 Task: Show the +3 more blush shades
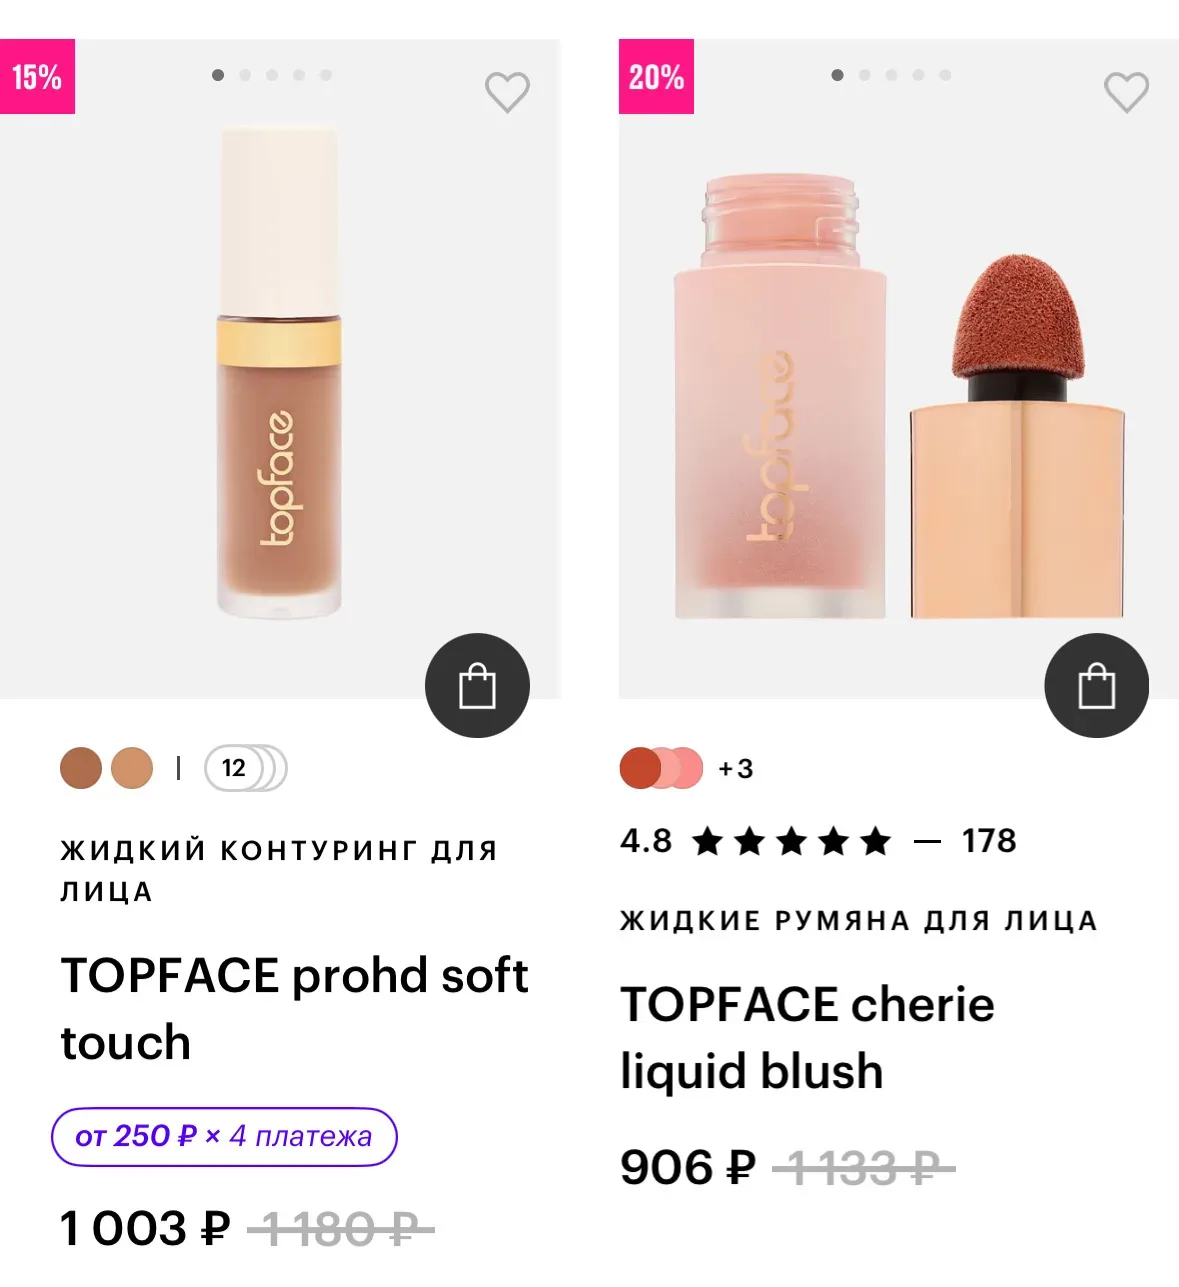pos(736,768)
